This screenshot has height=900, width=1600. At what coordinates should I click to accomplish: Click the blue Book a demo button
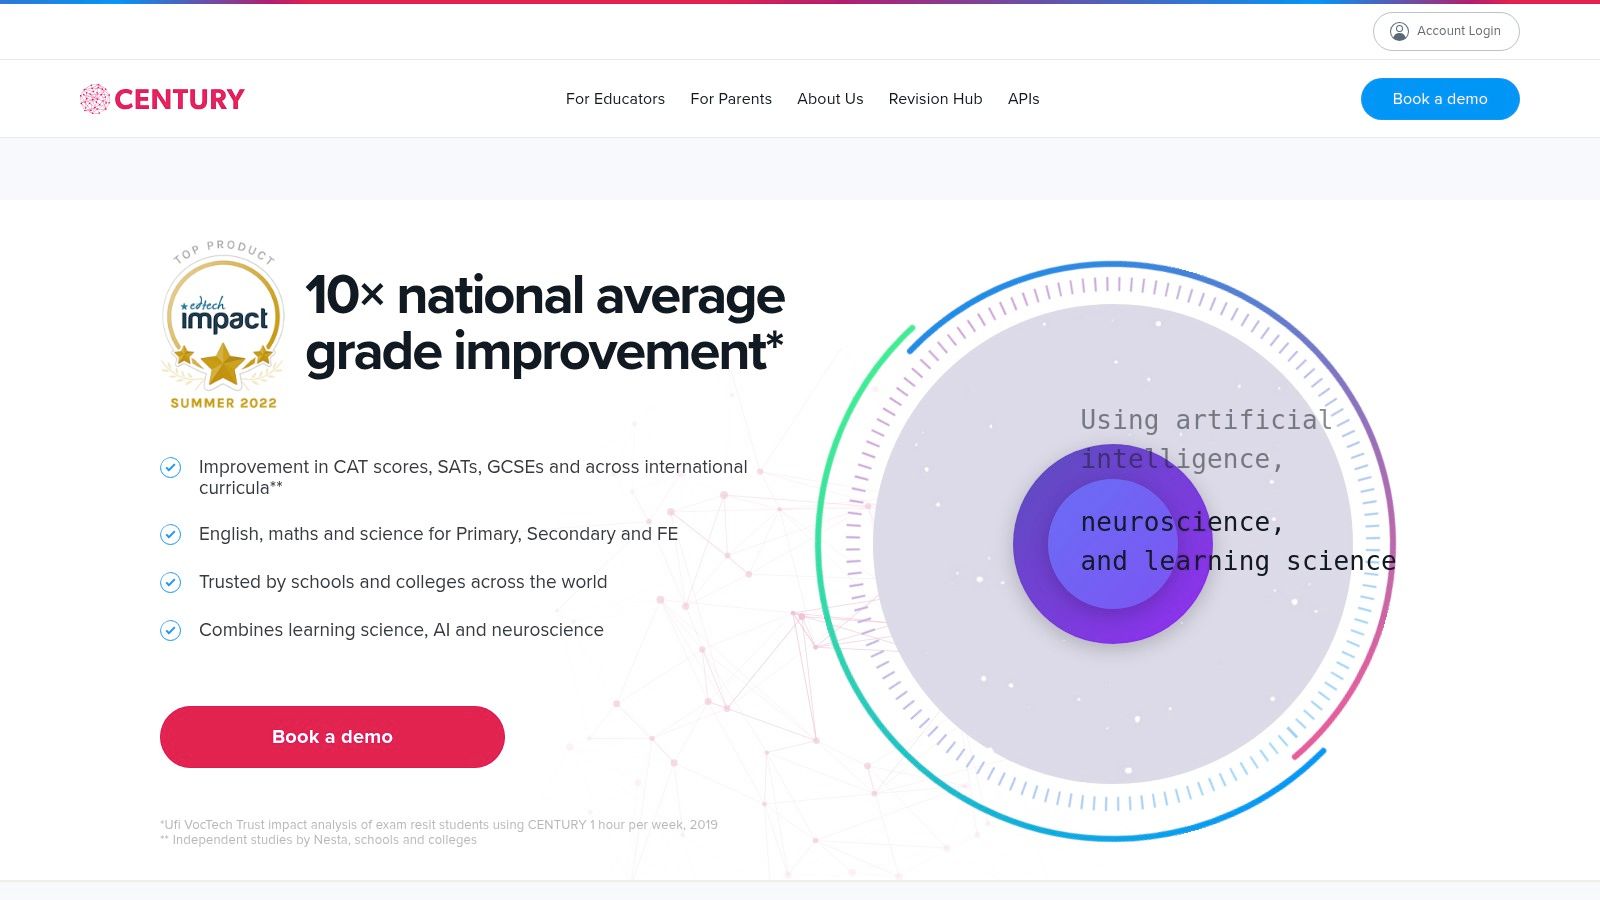[1440, 99]
